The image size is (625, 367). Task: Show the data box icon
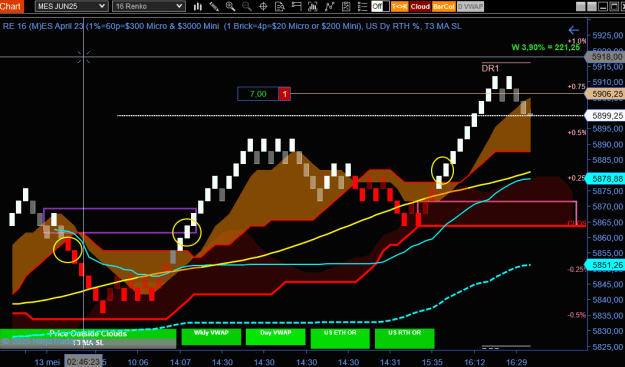280,6
